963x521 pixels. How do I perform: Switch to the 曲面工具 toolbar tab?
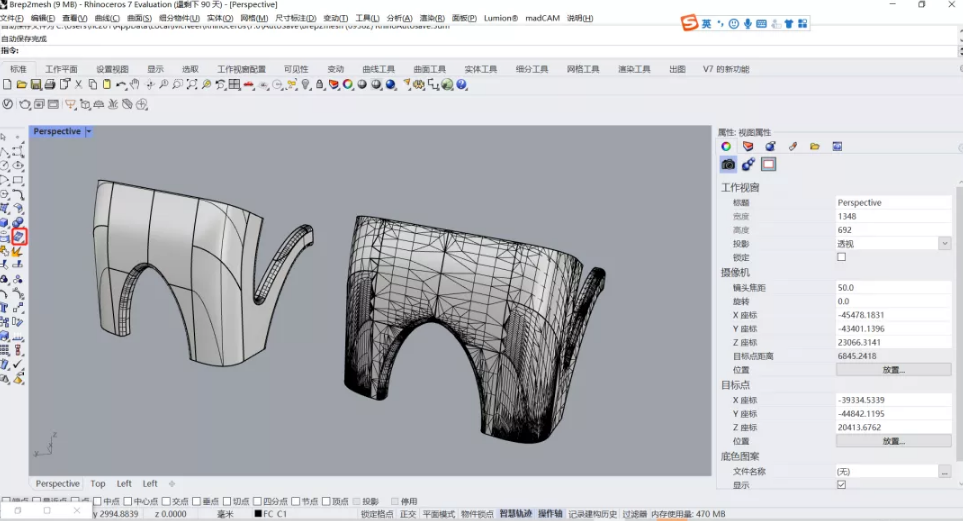click(x=429, y=69)
